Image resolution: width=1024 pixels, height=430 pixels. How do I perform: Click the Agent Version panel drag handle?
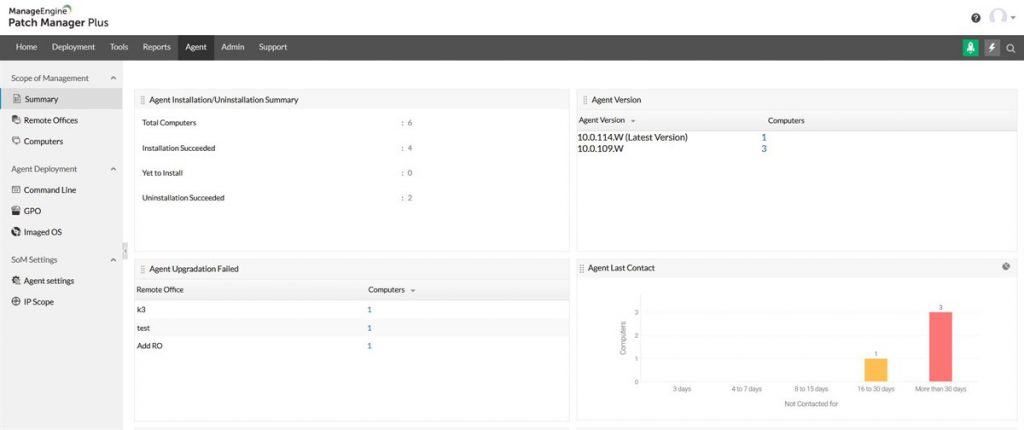tap(585, 100)
